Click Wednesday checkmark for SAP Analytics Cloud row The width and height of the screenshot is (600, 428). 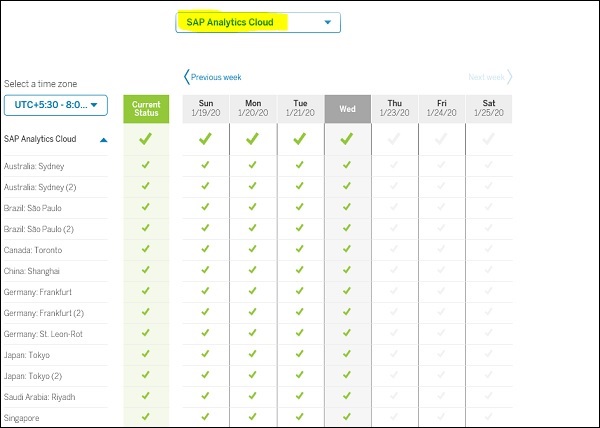click(346, 140)
